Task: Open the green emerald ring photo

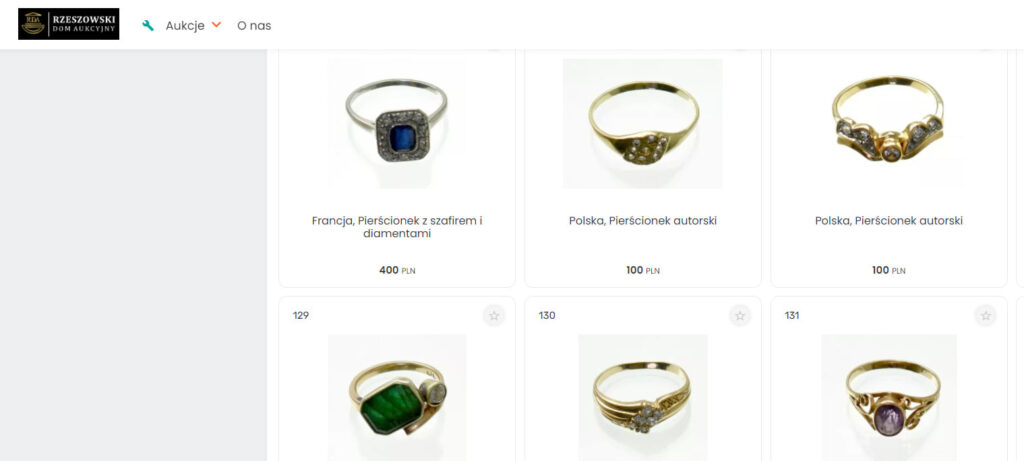Action: click(x=397, y=398)
